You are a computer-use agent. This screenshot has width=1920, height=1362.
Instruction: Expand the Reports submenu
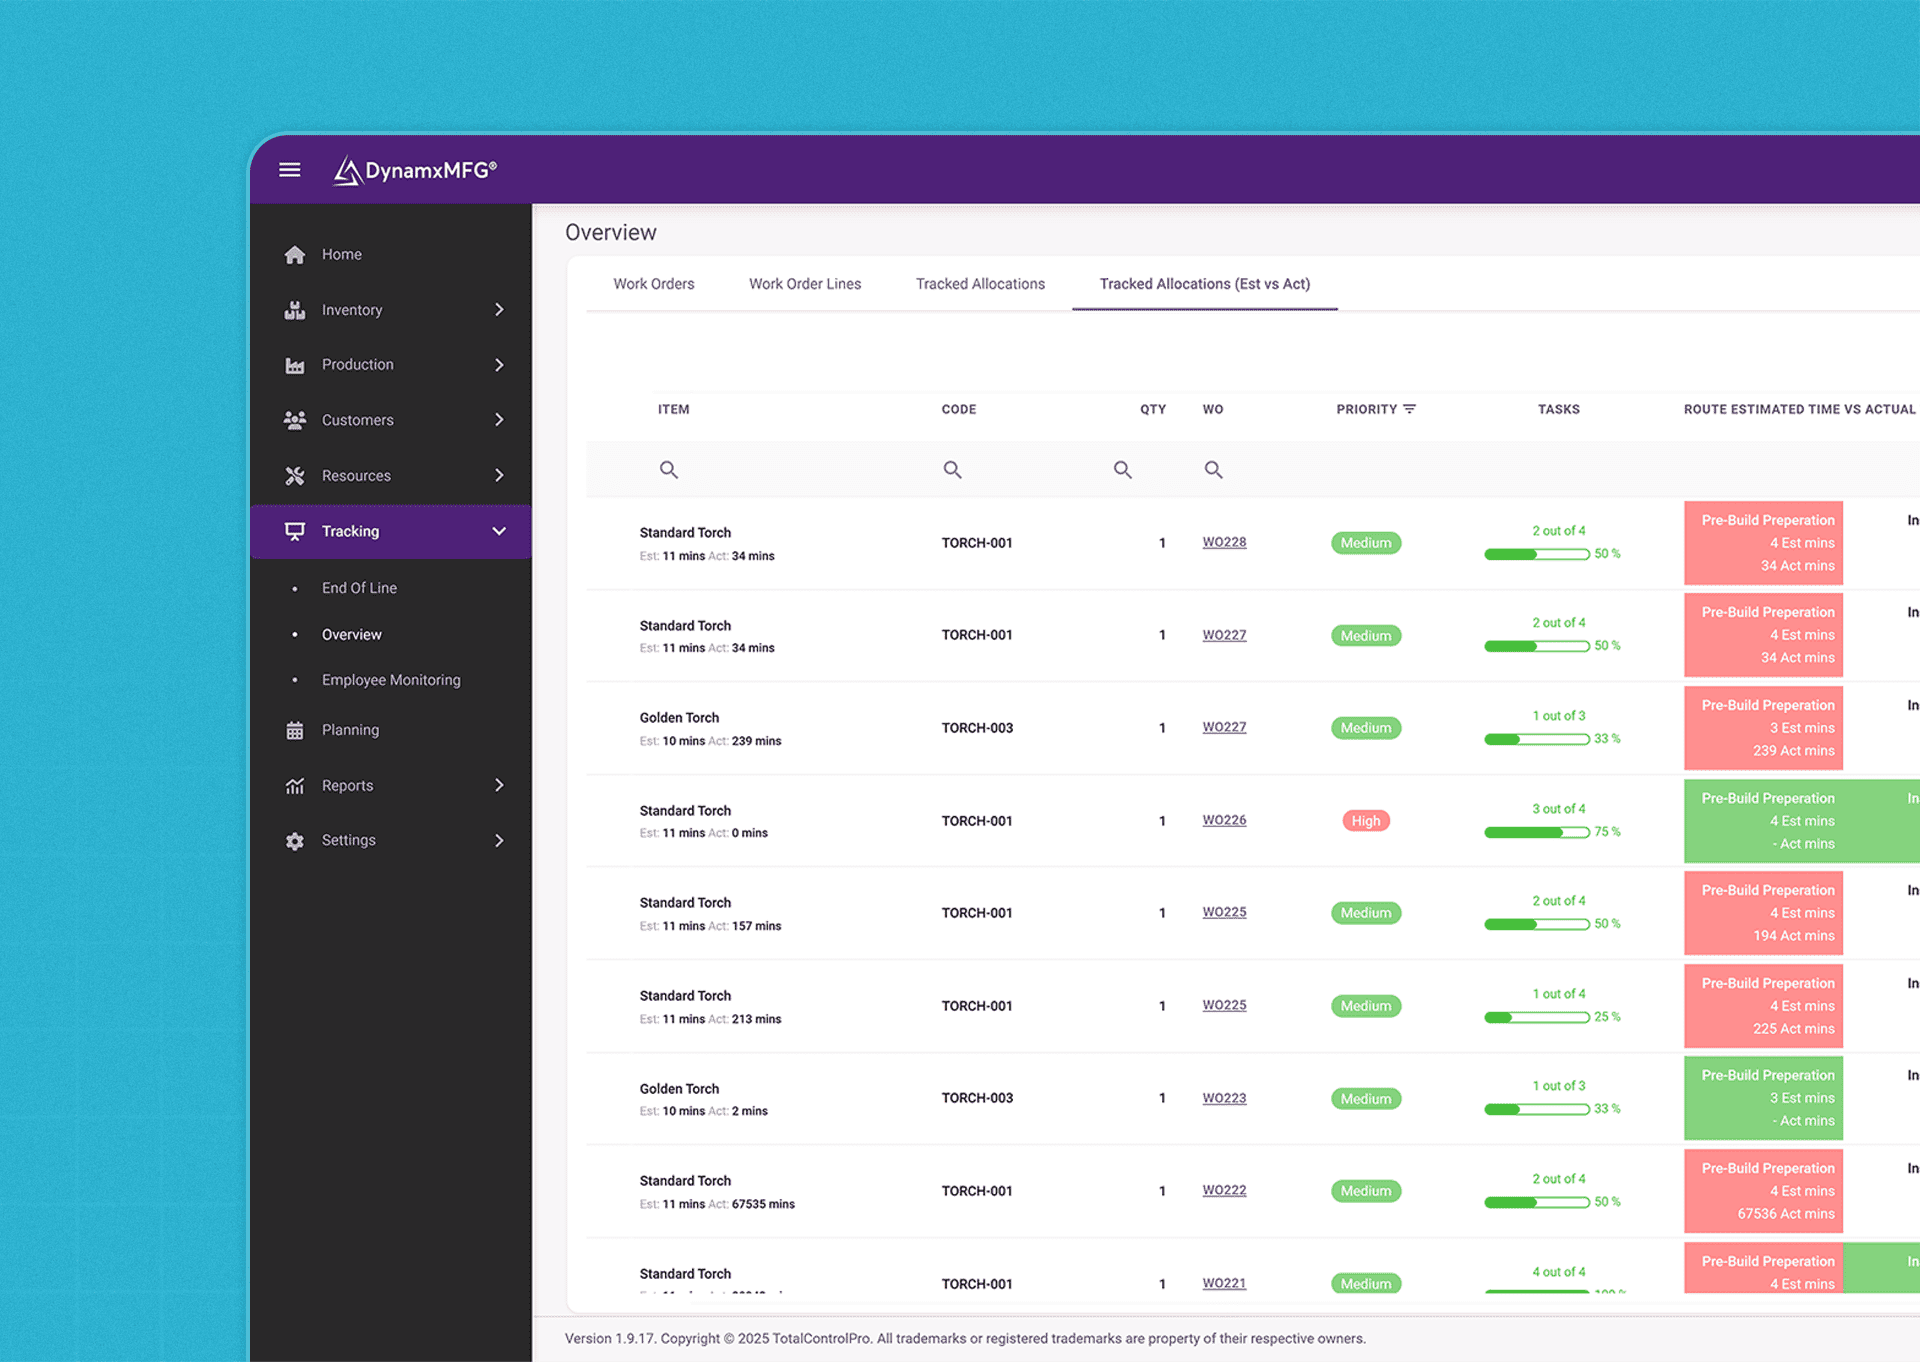500,785
